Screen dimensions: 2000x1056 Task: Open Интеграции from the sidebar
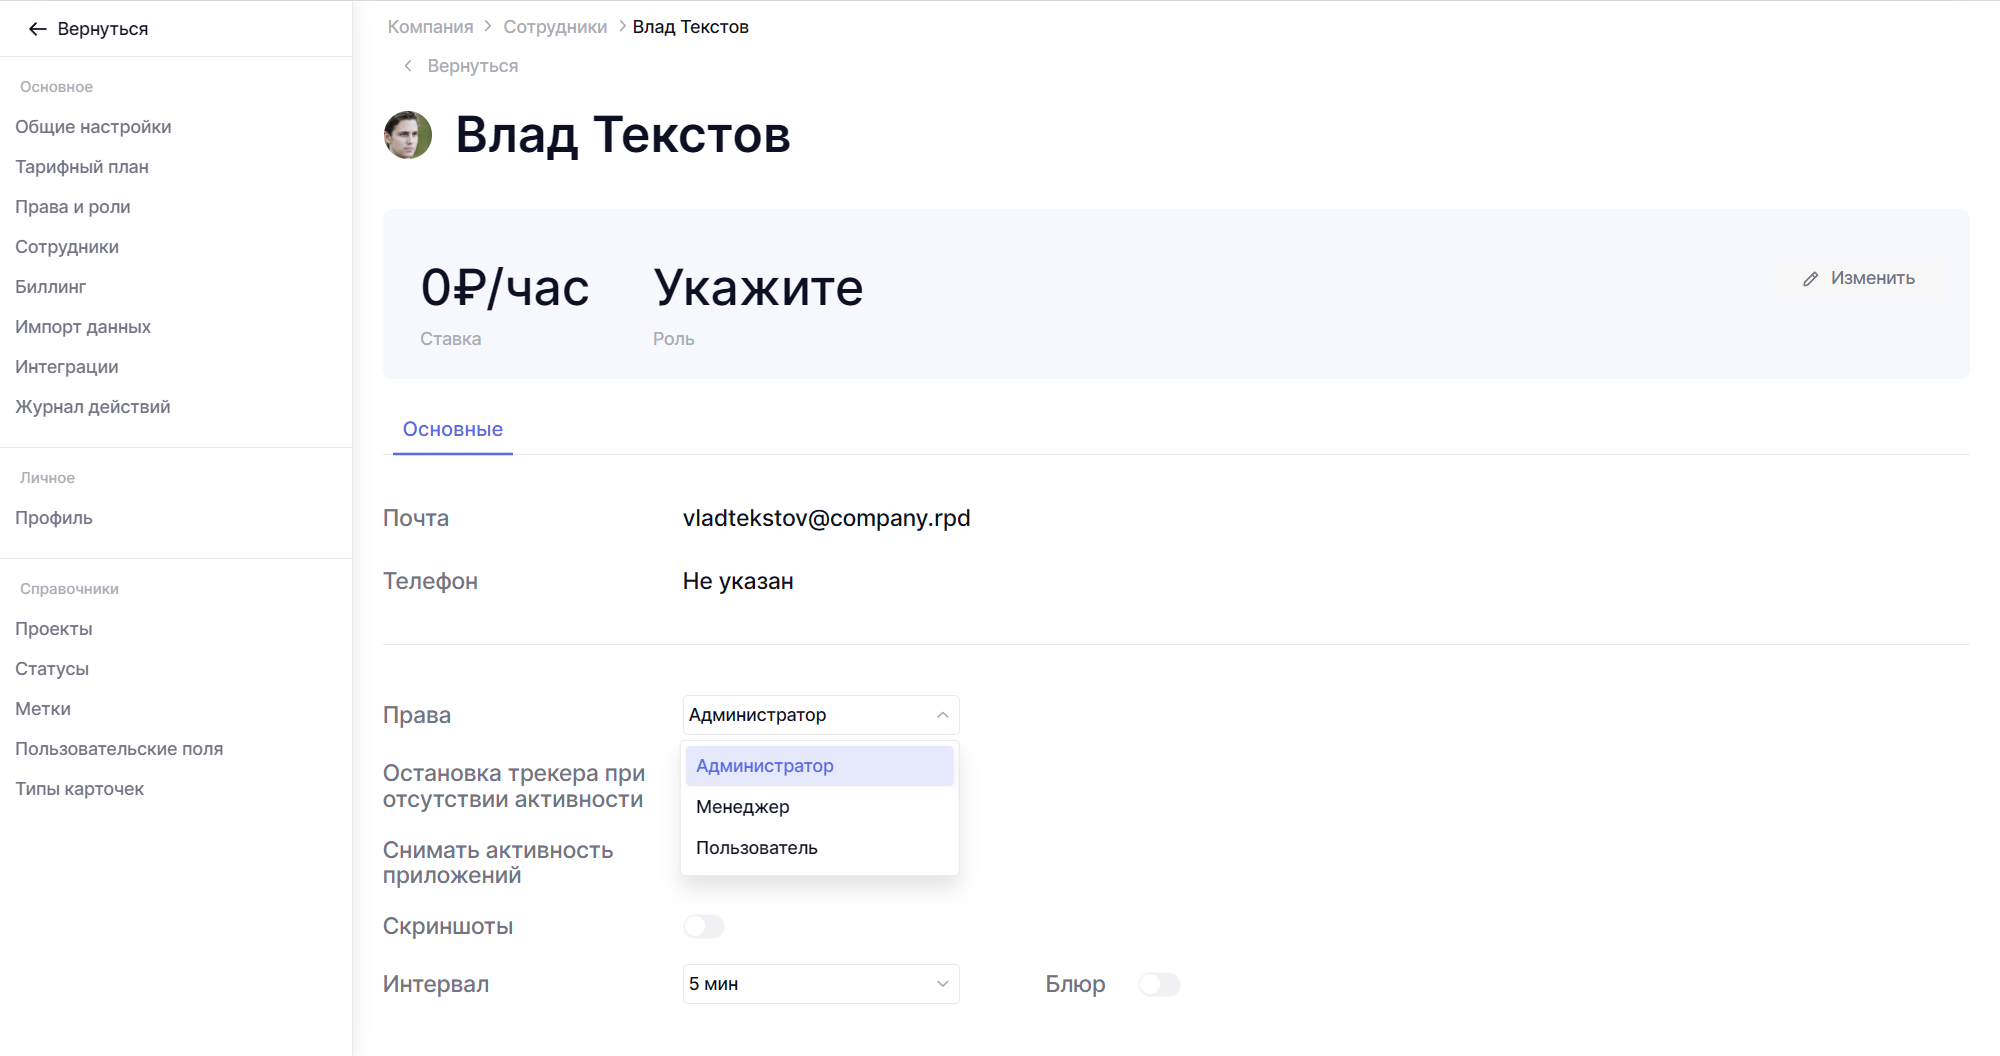[67, 367]
